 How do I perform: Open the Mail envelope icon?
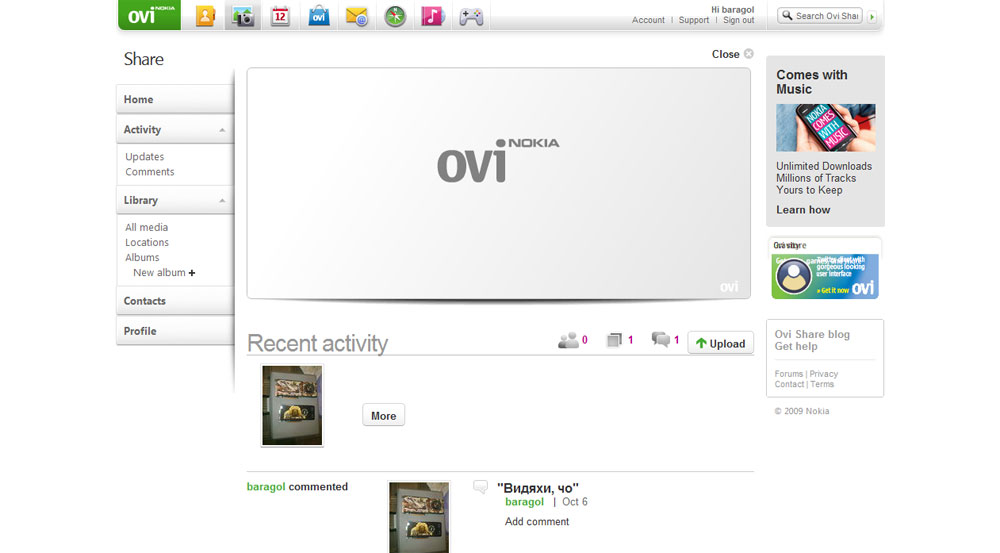(357, 16)
